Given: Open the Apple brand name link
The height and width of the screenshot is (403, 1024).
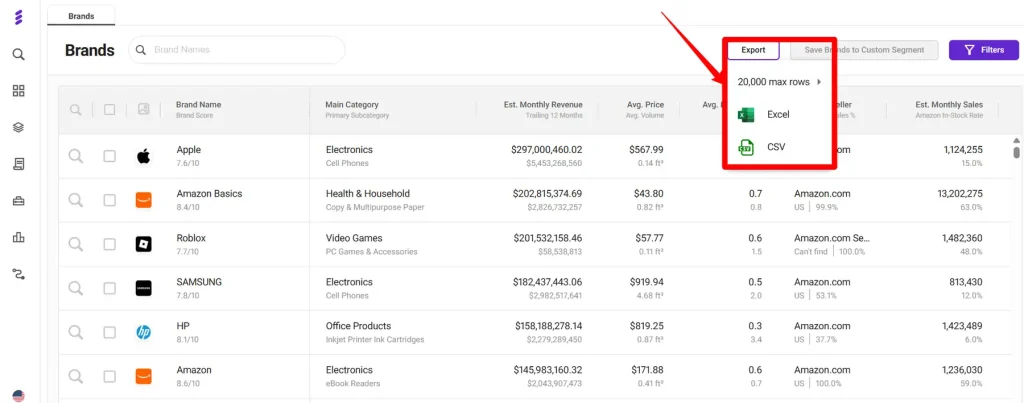Looking at the screenshot, I should pos(189,150).
